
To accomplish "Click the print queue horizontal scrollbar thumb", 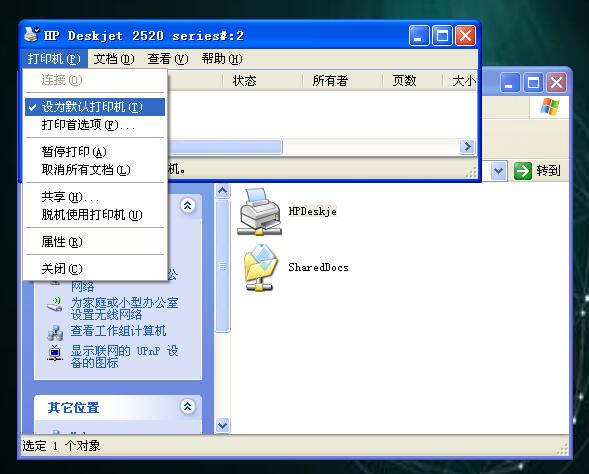I will pos(225,146).
